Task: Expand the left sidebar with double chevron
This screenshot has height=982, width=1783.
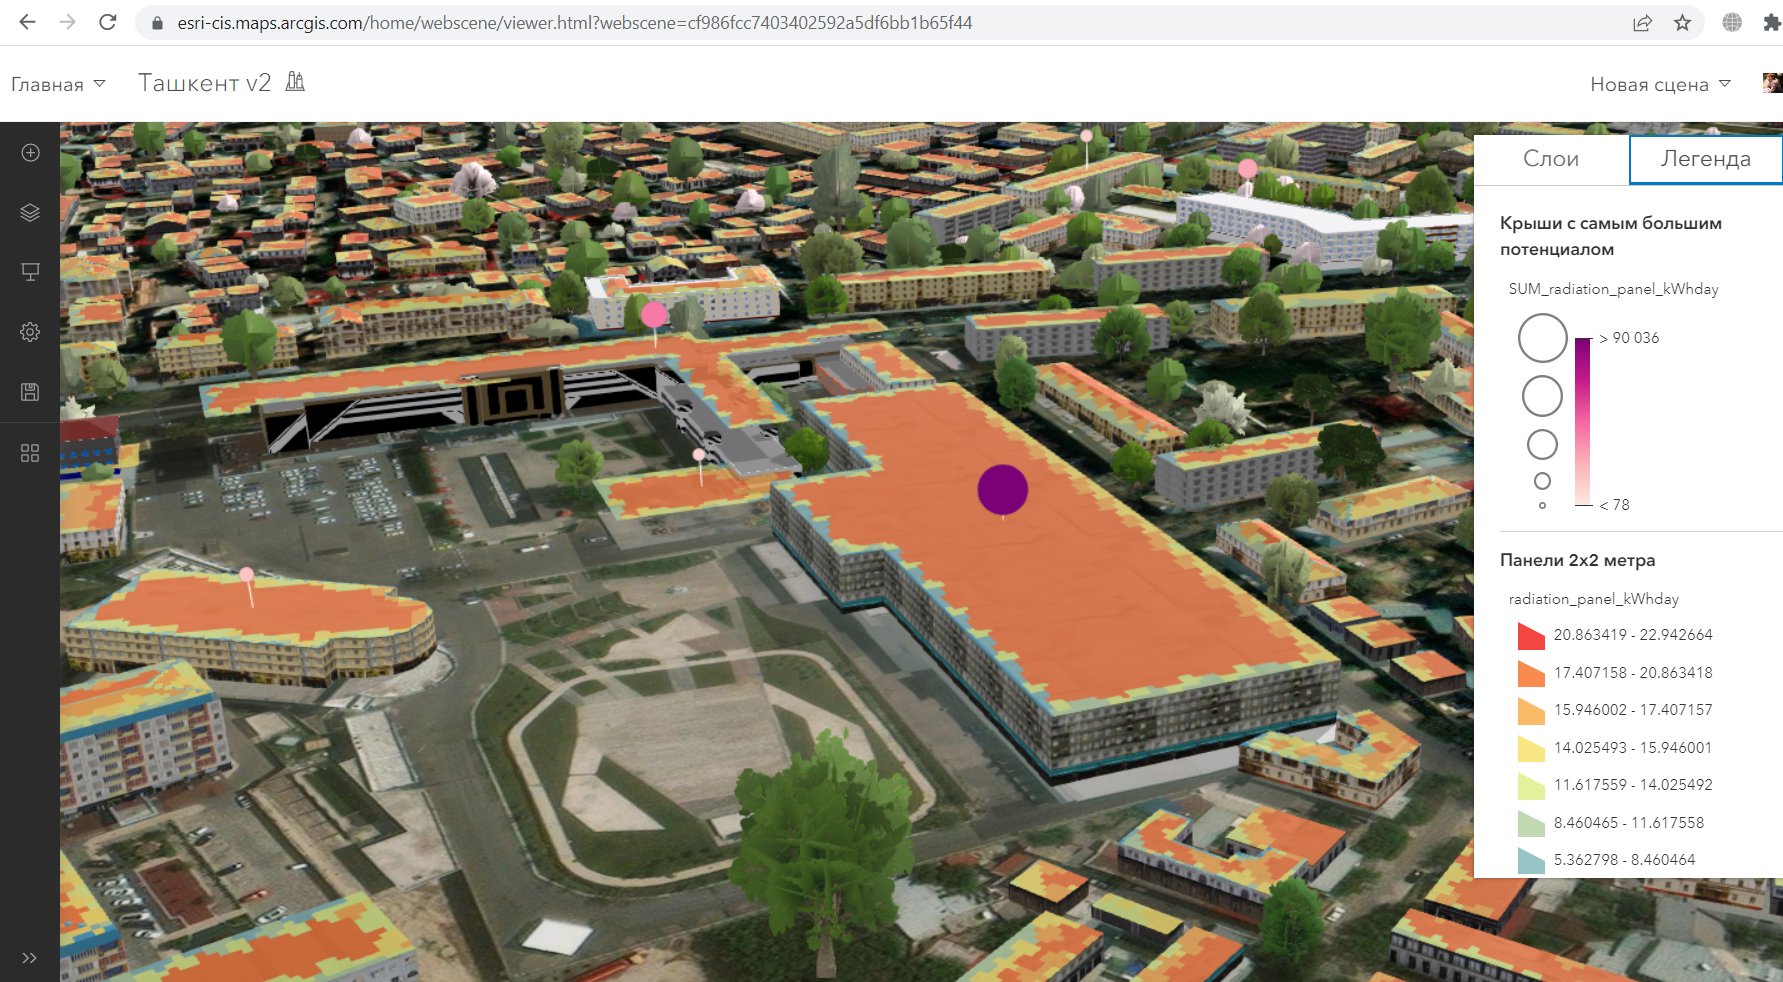Action: coord(29,957)
